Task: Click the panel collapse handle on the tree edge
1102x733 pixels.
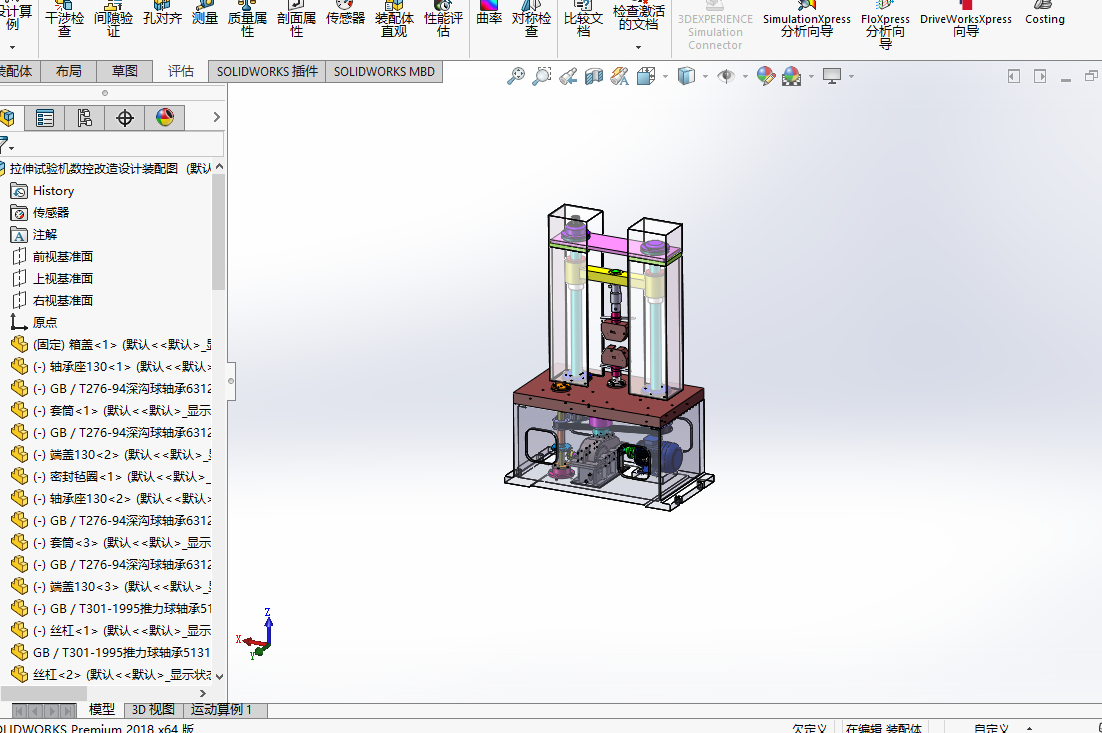Action: (x=231, y=381)
